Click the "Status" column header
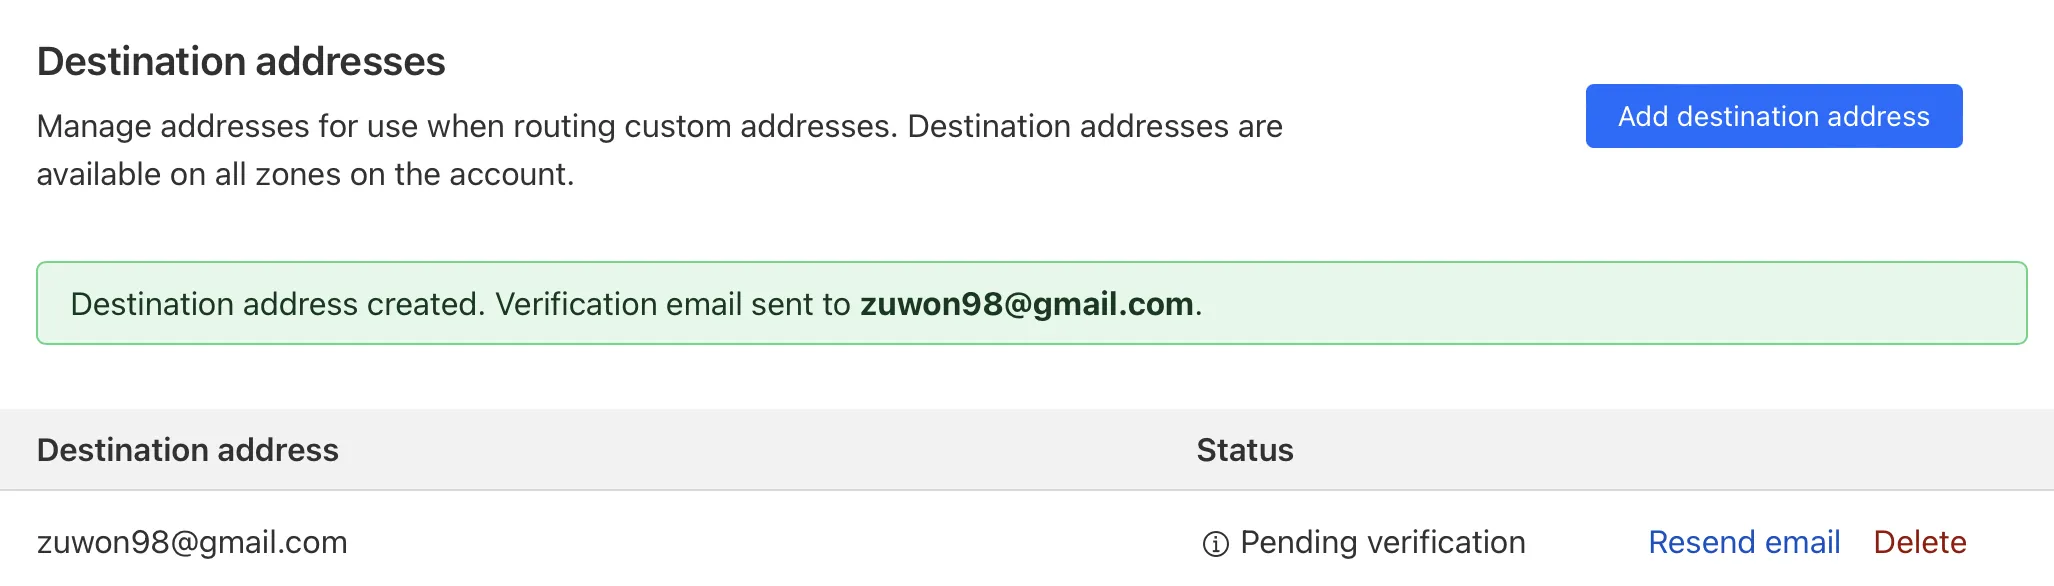This screenshot has height=586, width=2054. point(1244,450)
